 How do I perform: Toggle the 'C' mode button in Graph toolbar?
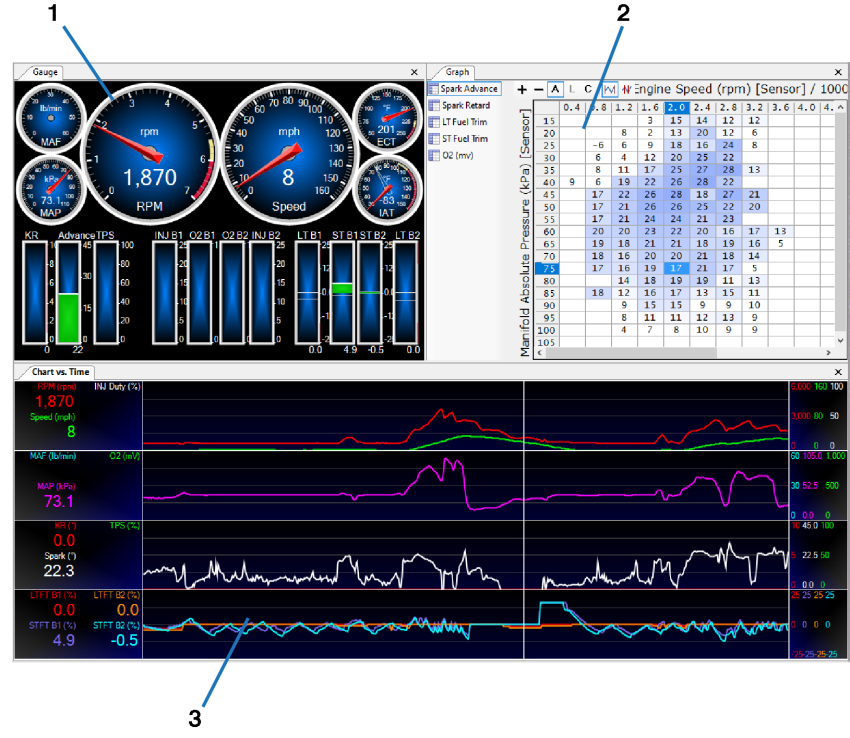tap(588, 89)
